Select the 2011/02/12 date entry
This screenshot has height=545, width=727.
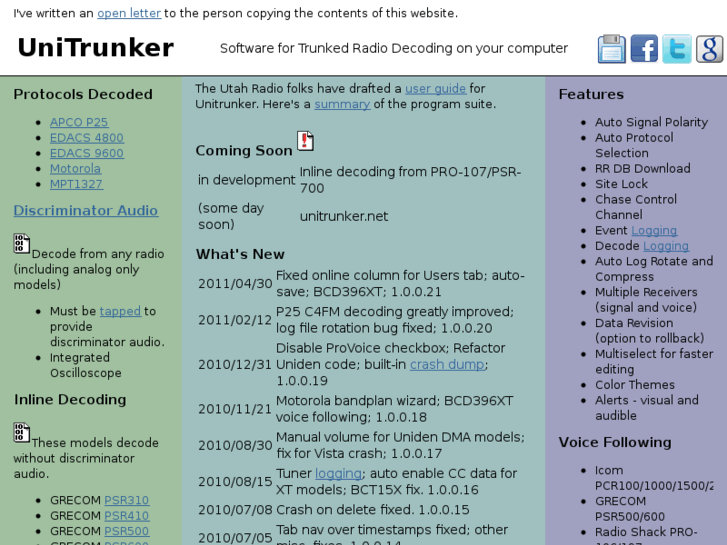pos(235,320)
